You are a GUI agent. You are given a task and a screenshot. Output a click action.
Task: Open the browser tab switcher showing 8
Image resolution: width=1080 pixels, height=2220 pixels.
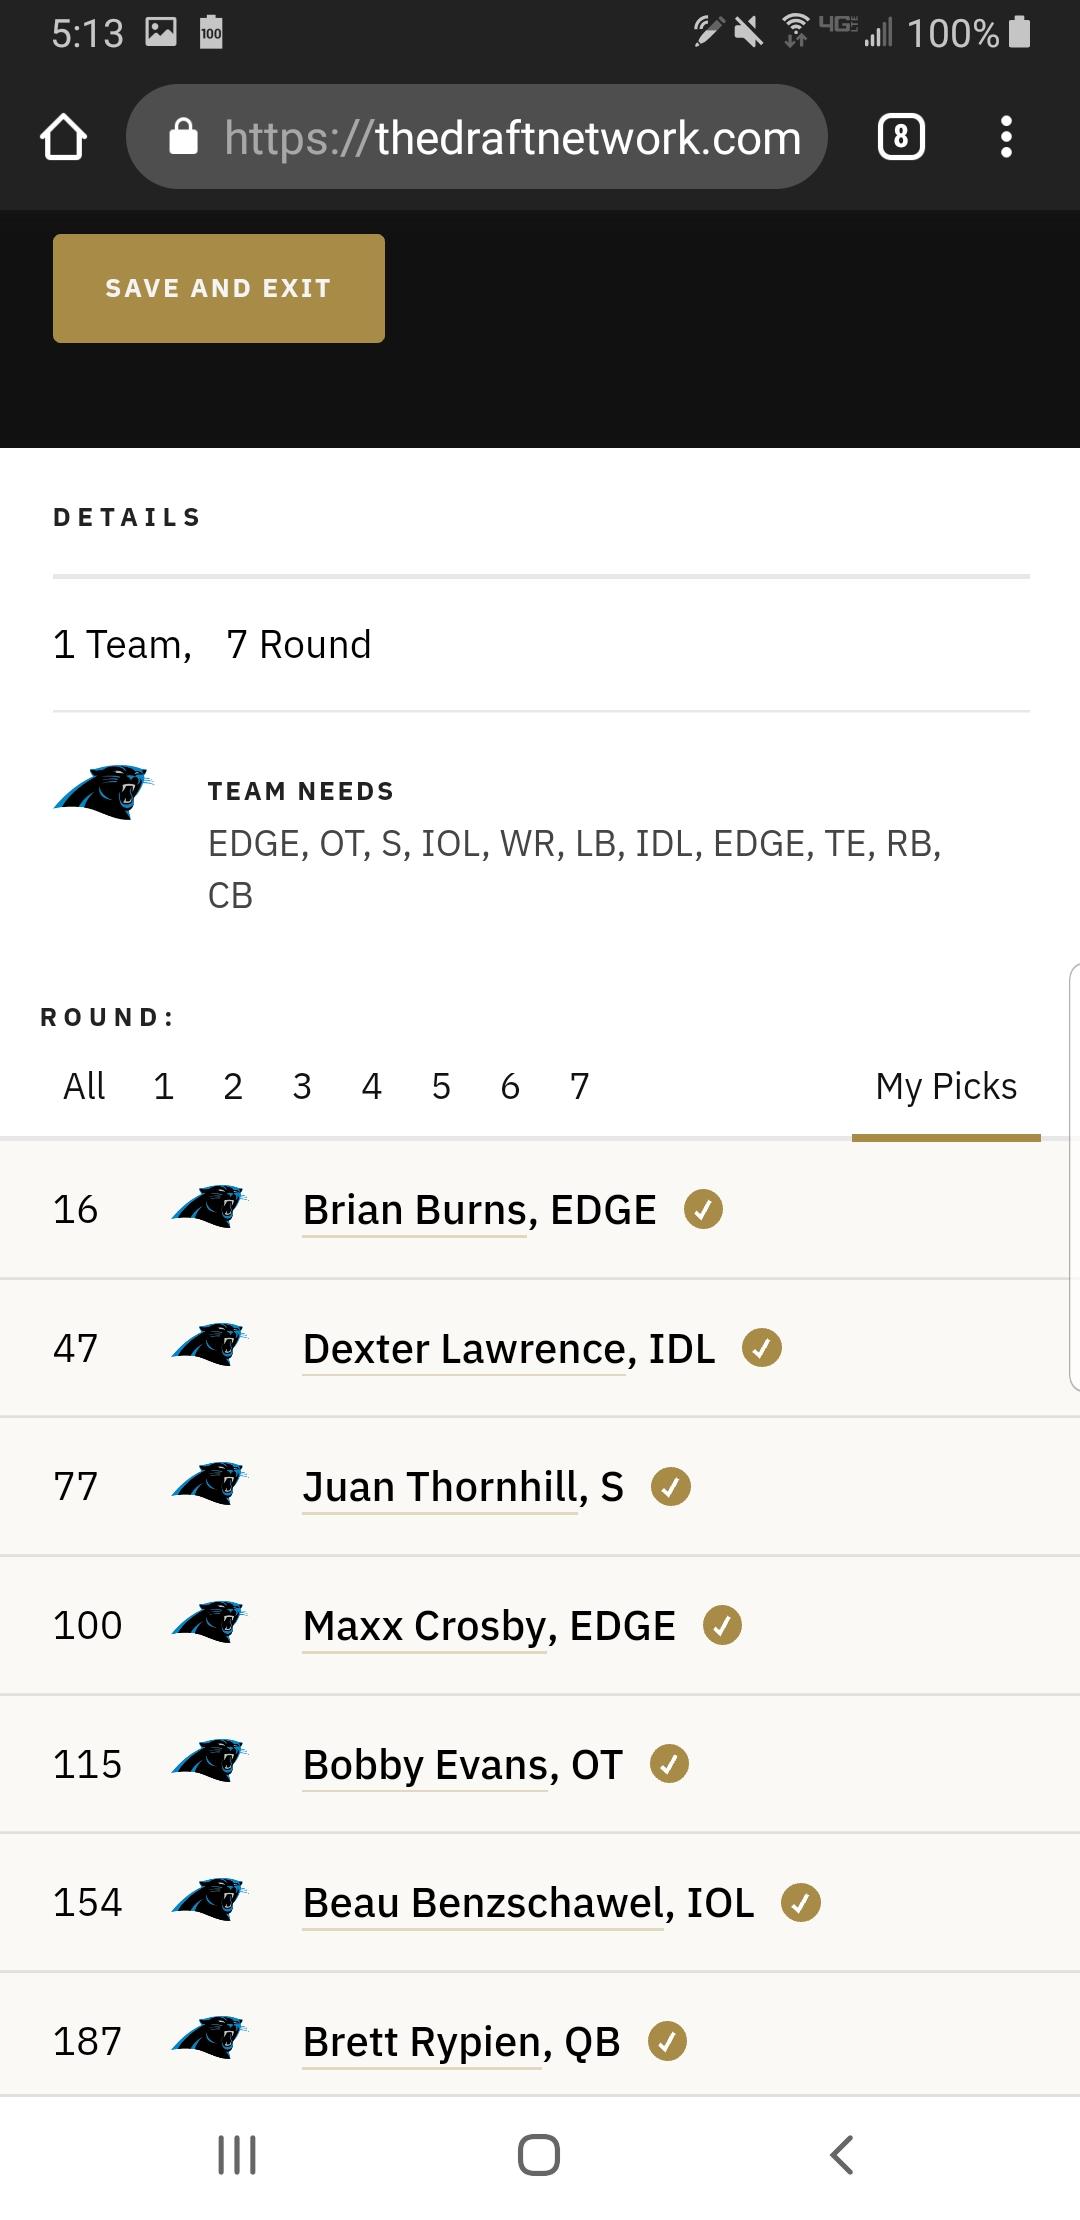pyautogui.click(x=900, y=137)
